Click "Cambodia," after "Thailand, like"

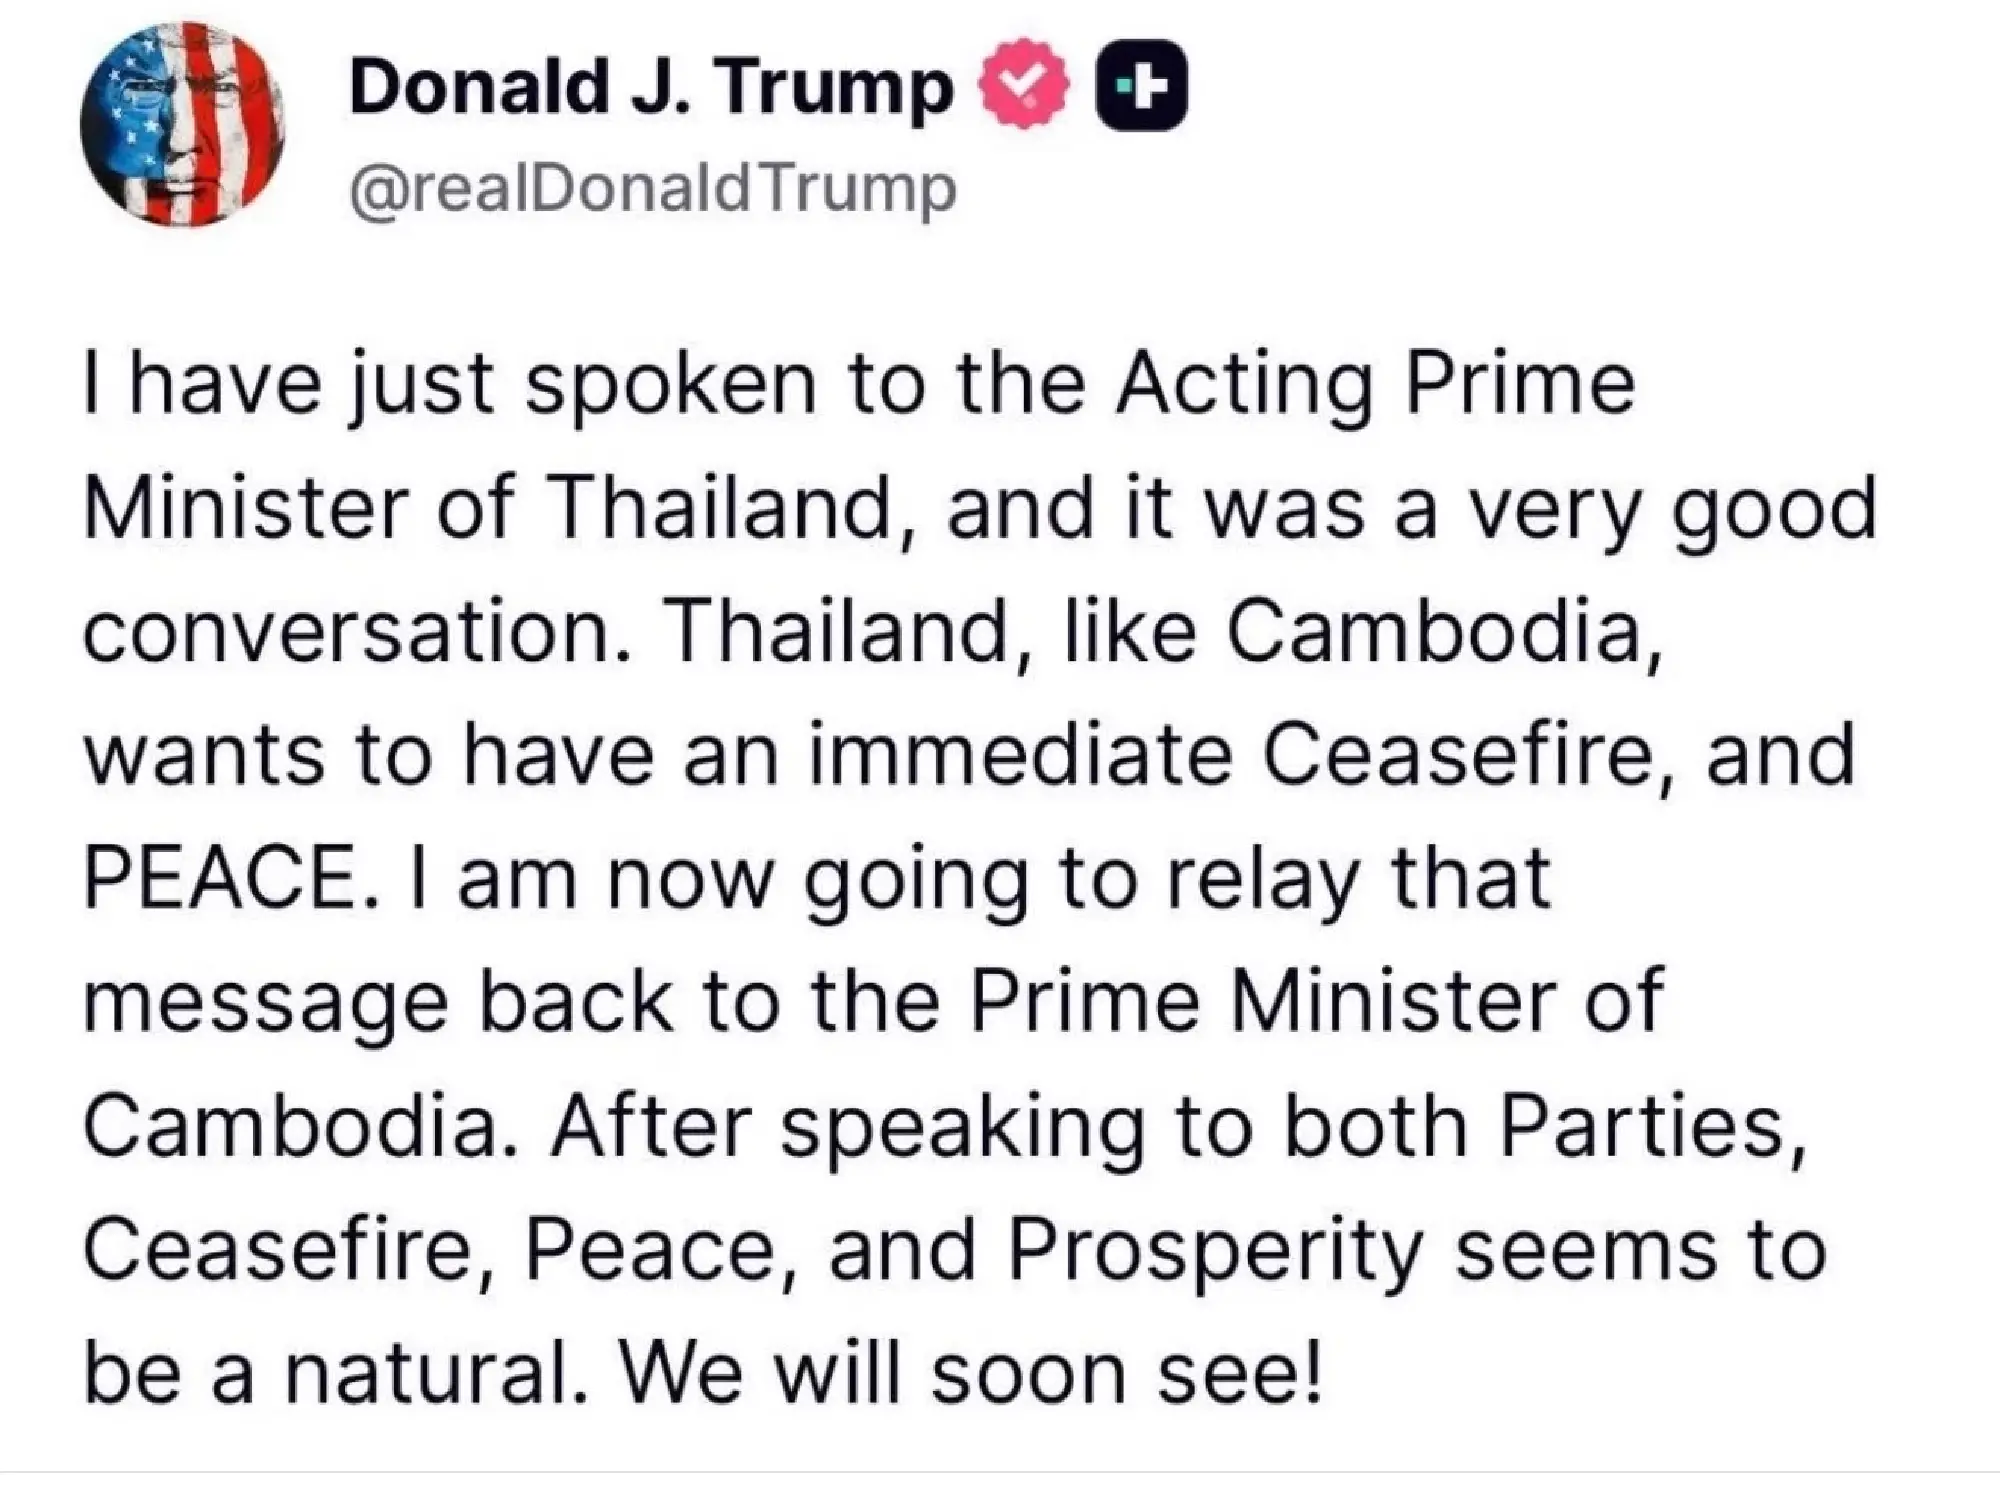[1444, 632]
